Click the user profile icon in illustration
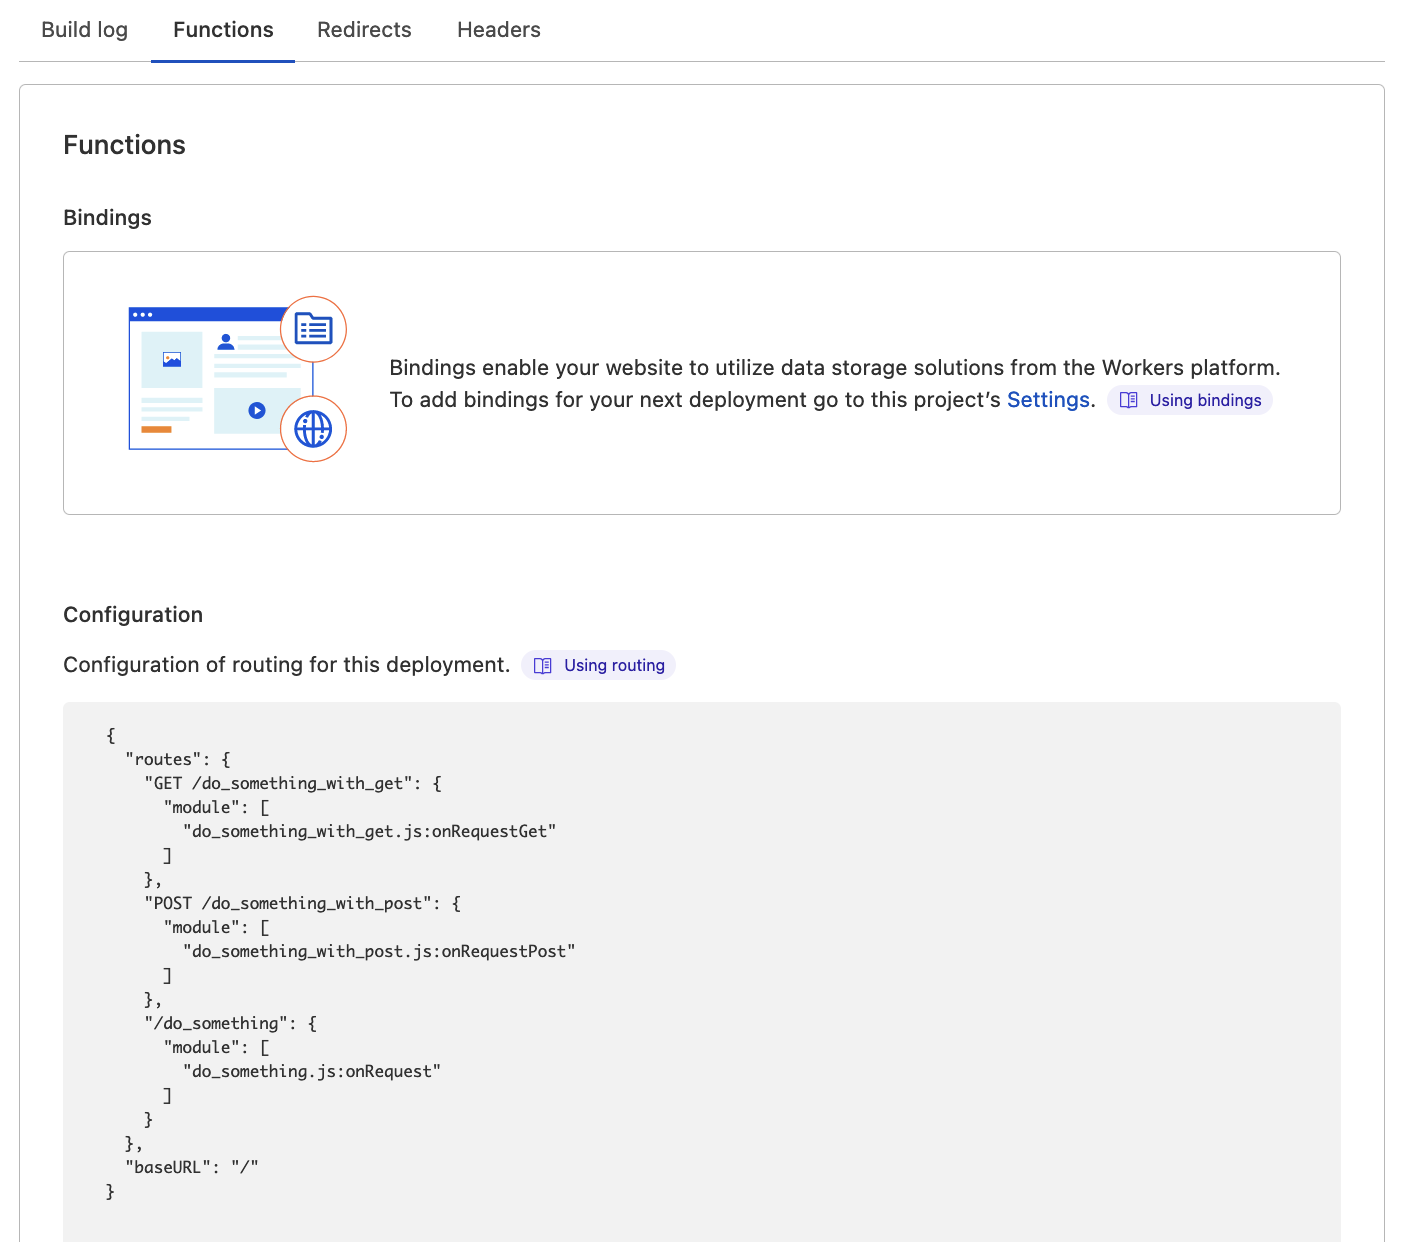 pyautogui.click(x=226, y=342)
